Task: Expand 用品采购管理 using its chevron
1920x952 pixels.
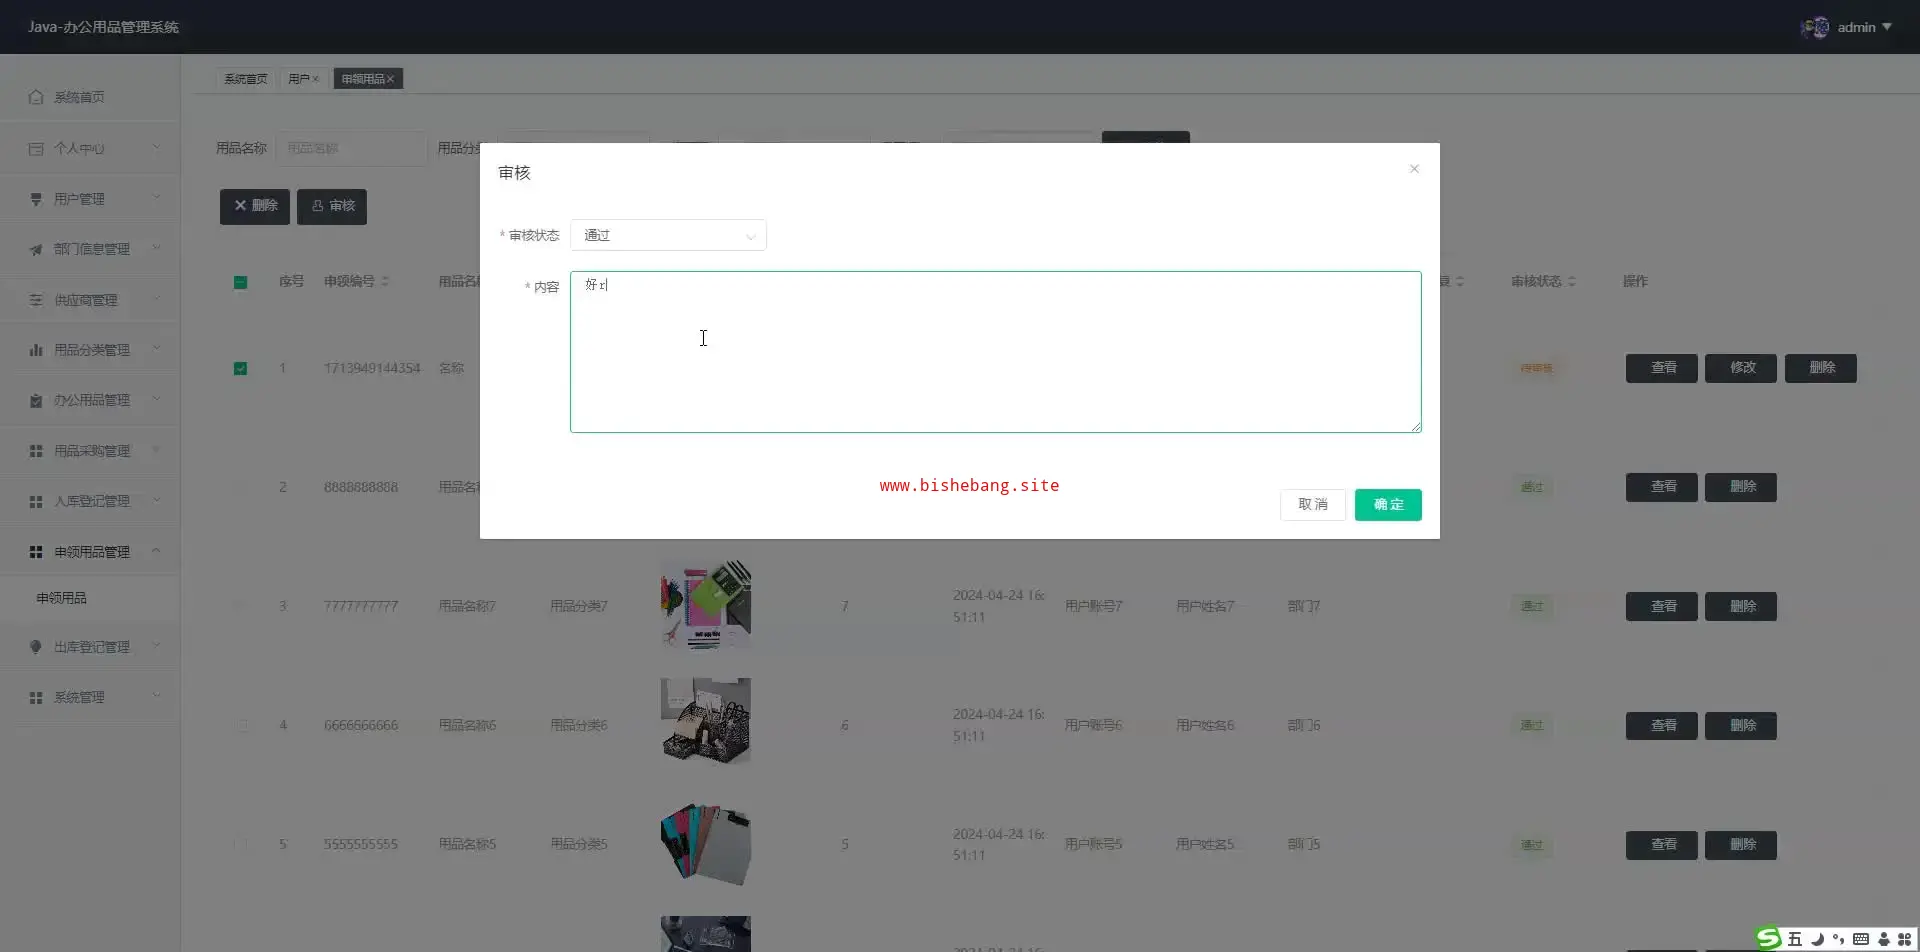Action: (156, 450)
